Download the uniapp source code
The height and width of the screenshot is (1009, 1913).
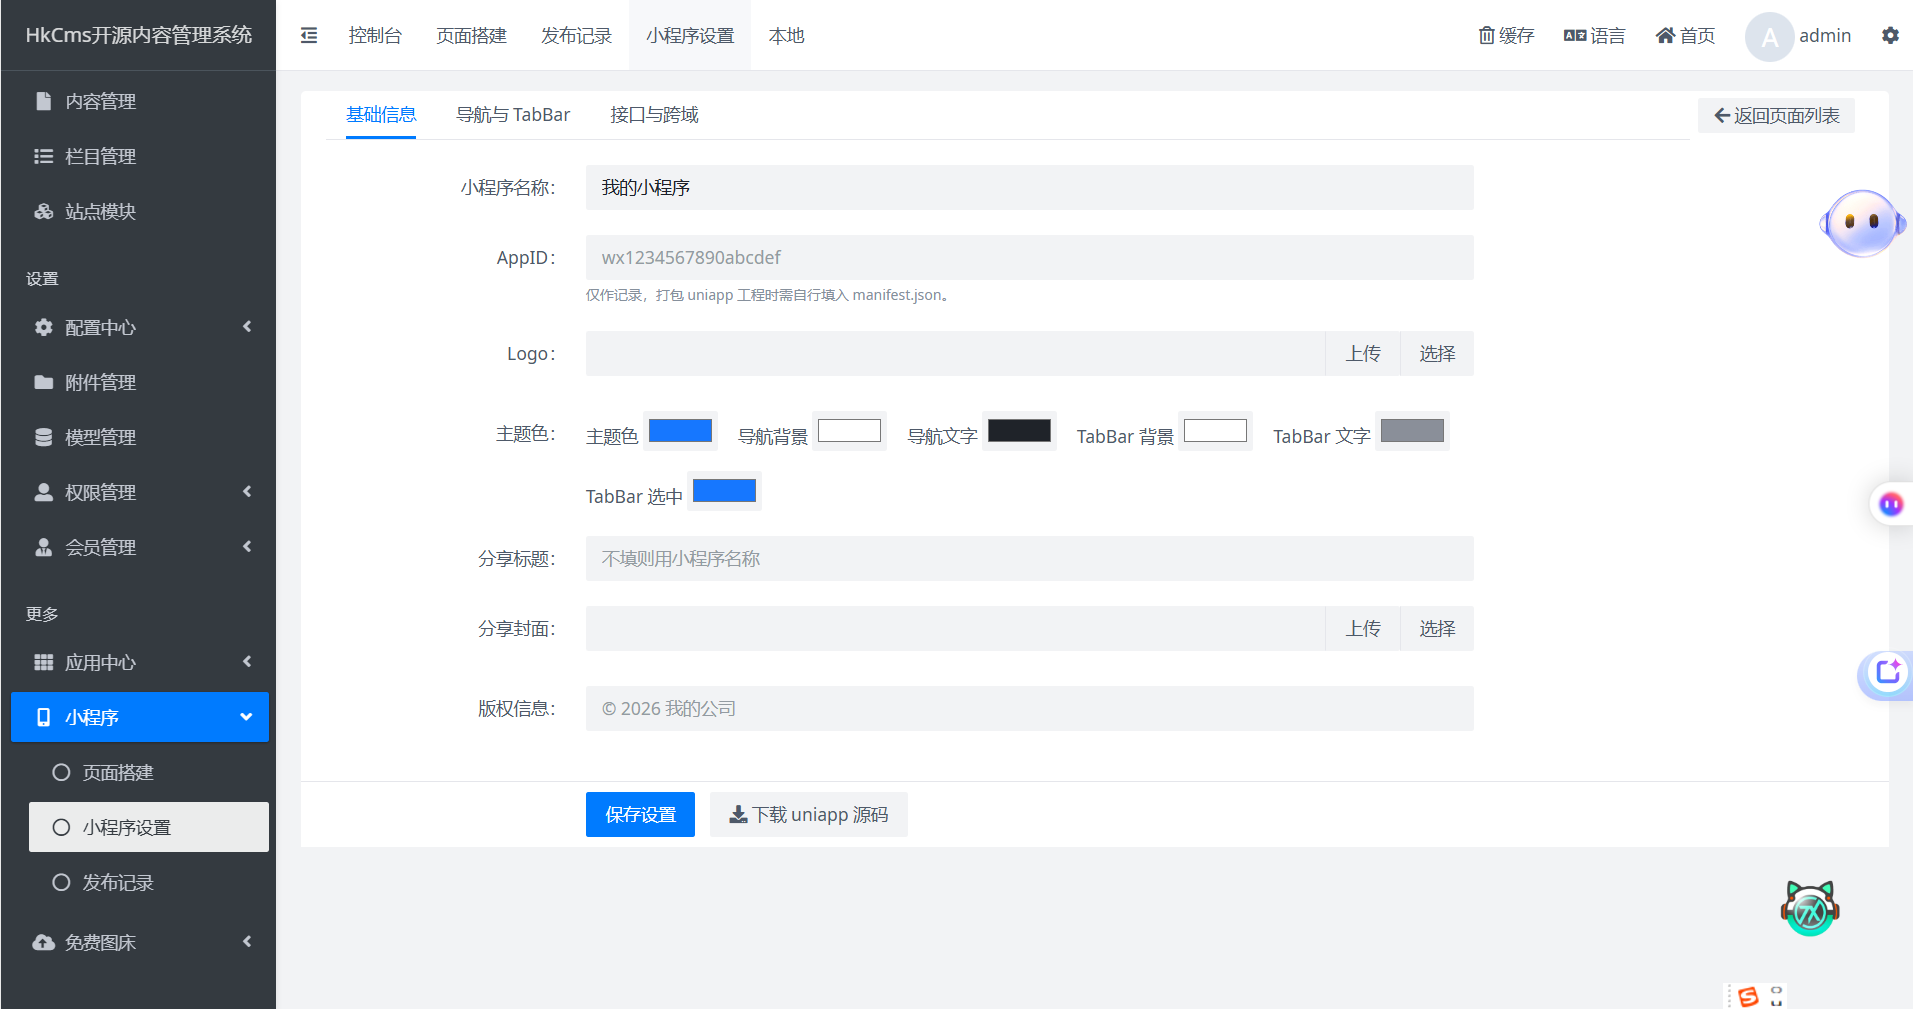tap(809, 814)
